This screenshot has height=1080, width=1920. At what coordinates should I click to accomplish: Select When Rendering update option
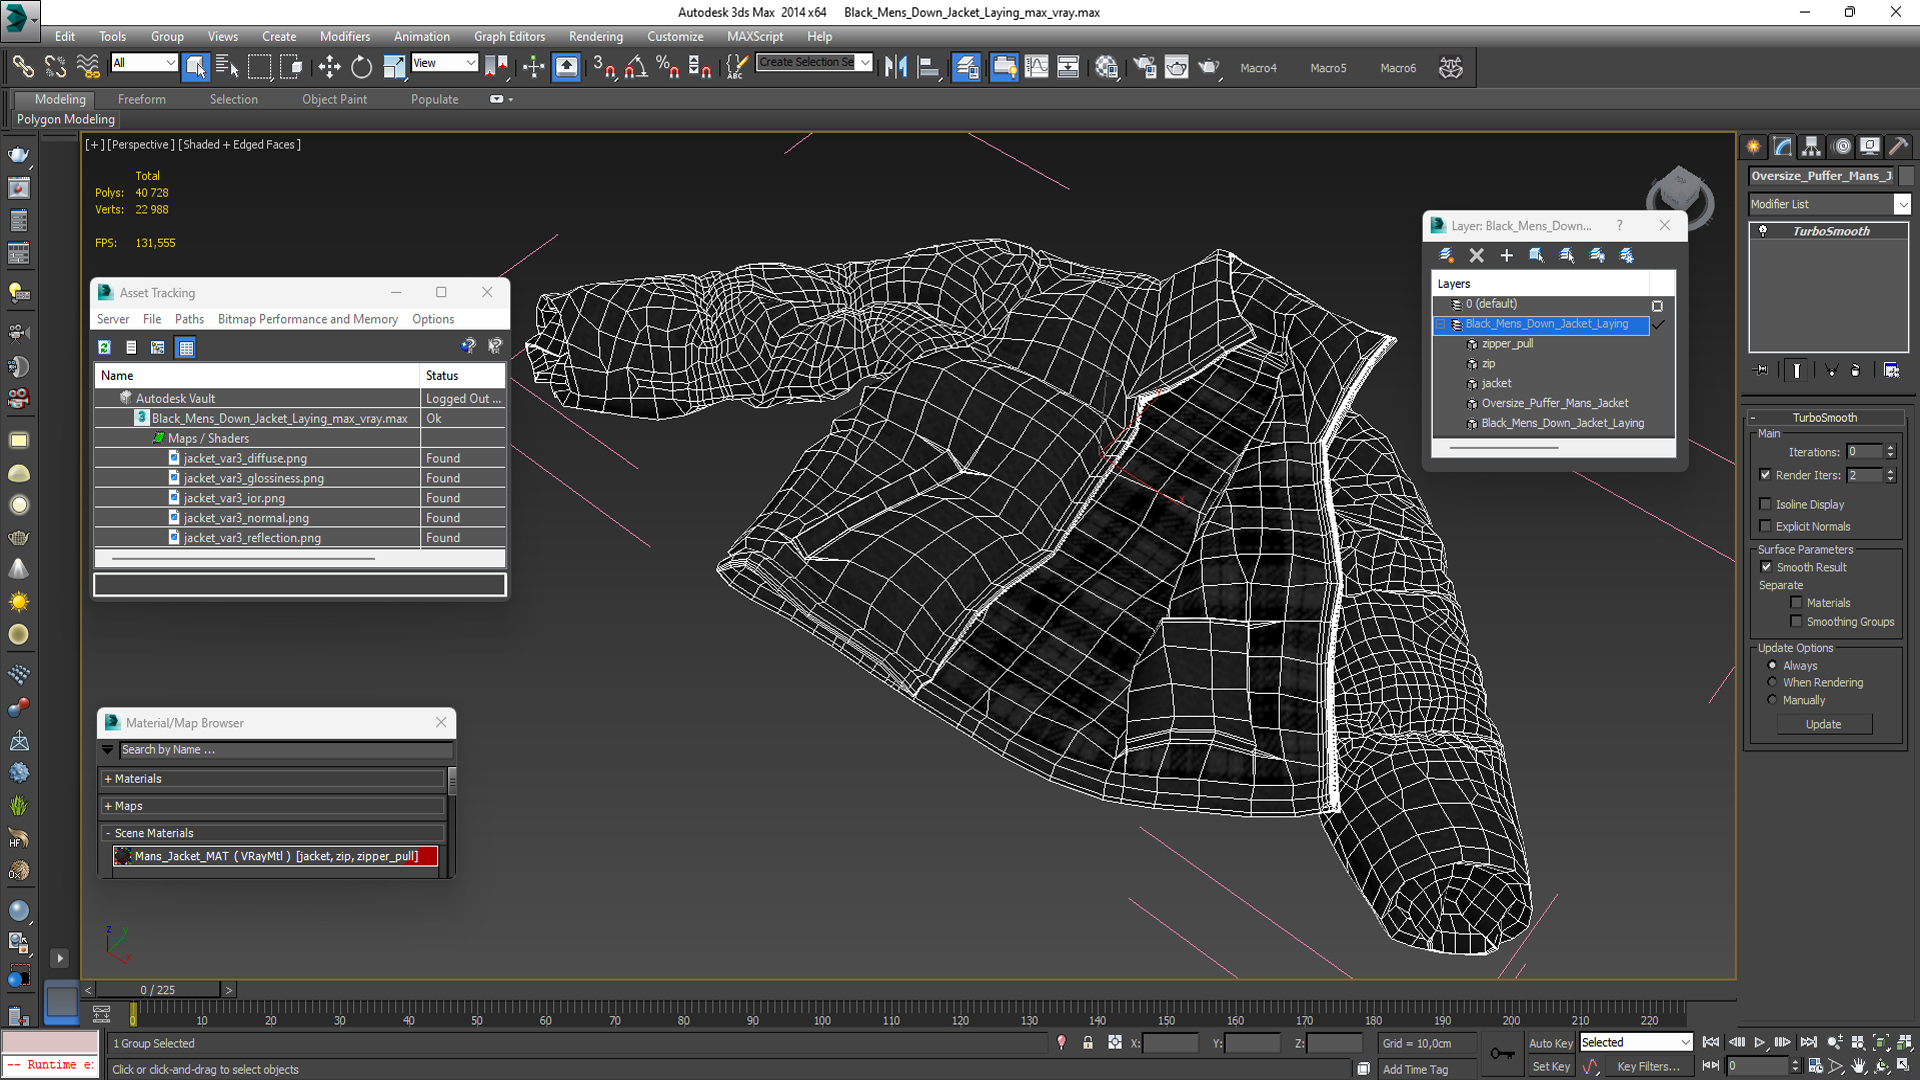1772,682
